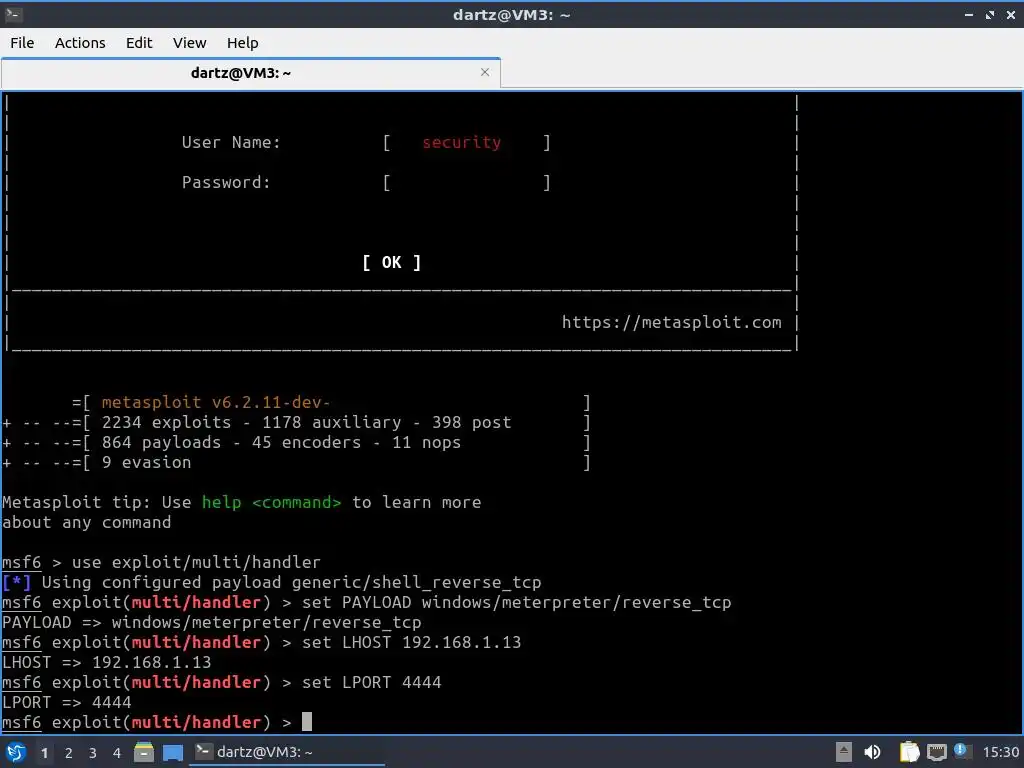
Task: Open the View menu
Action: click(x=189, y=43)
